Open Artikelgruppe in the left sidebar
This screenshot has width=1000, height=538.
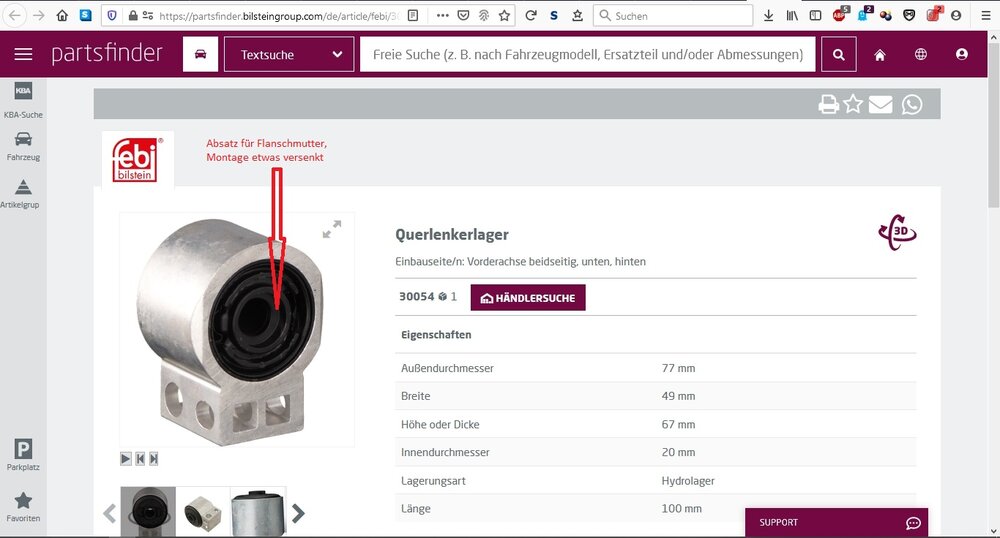pos(20,193)
